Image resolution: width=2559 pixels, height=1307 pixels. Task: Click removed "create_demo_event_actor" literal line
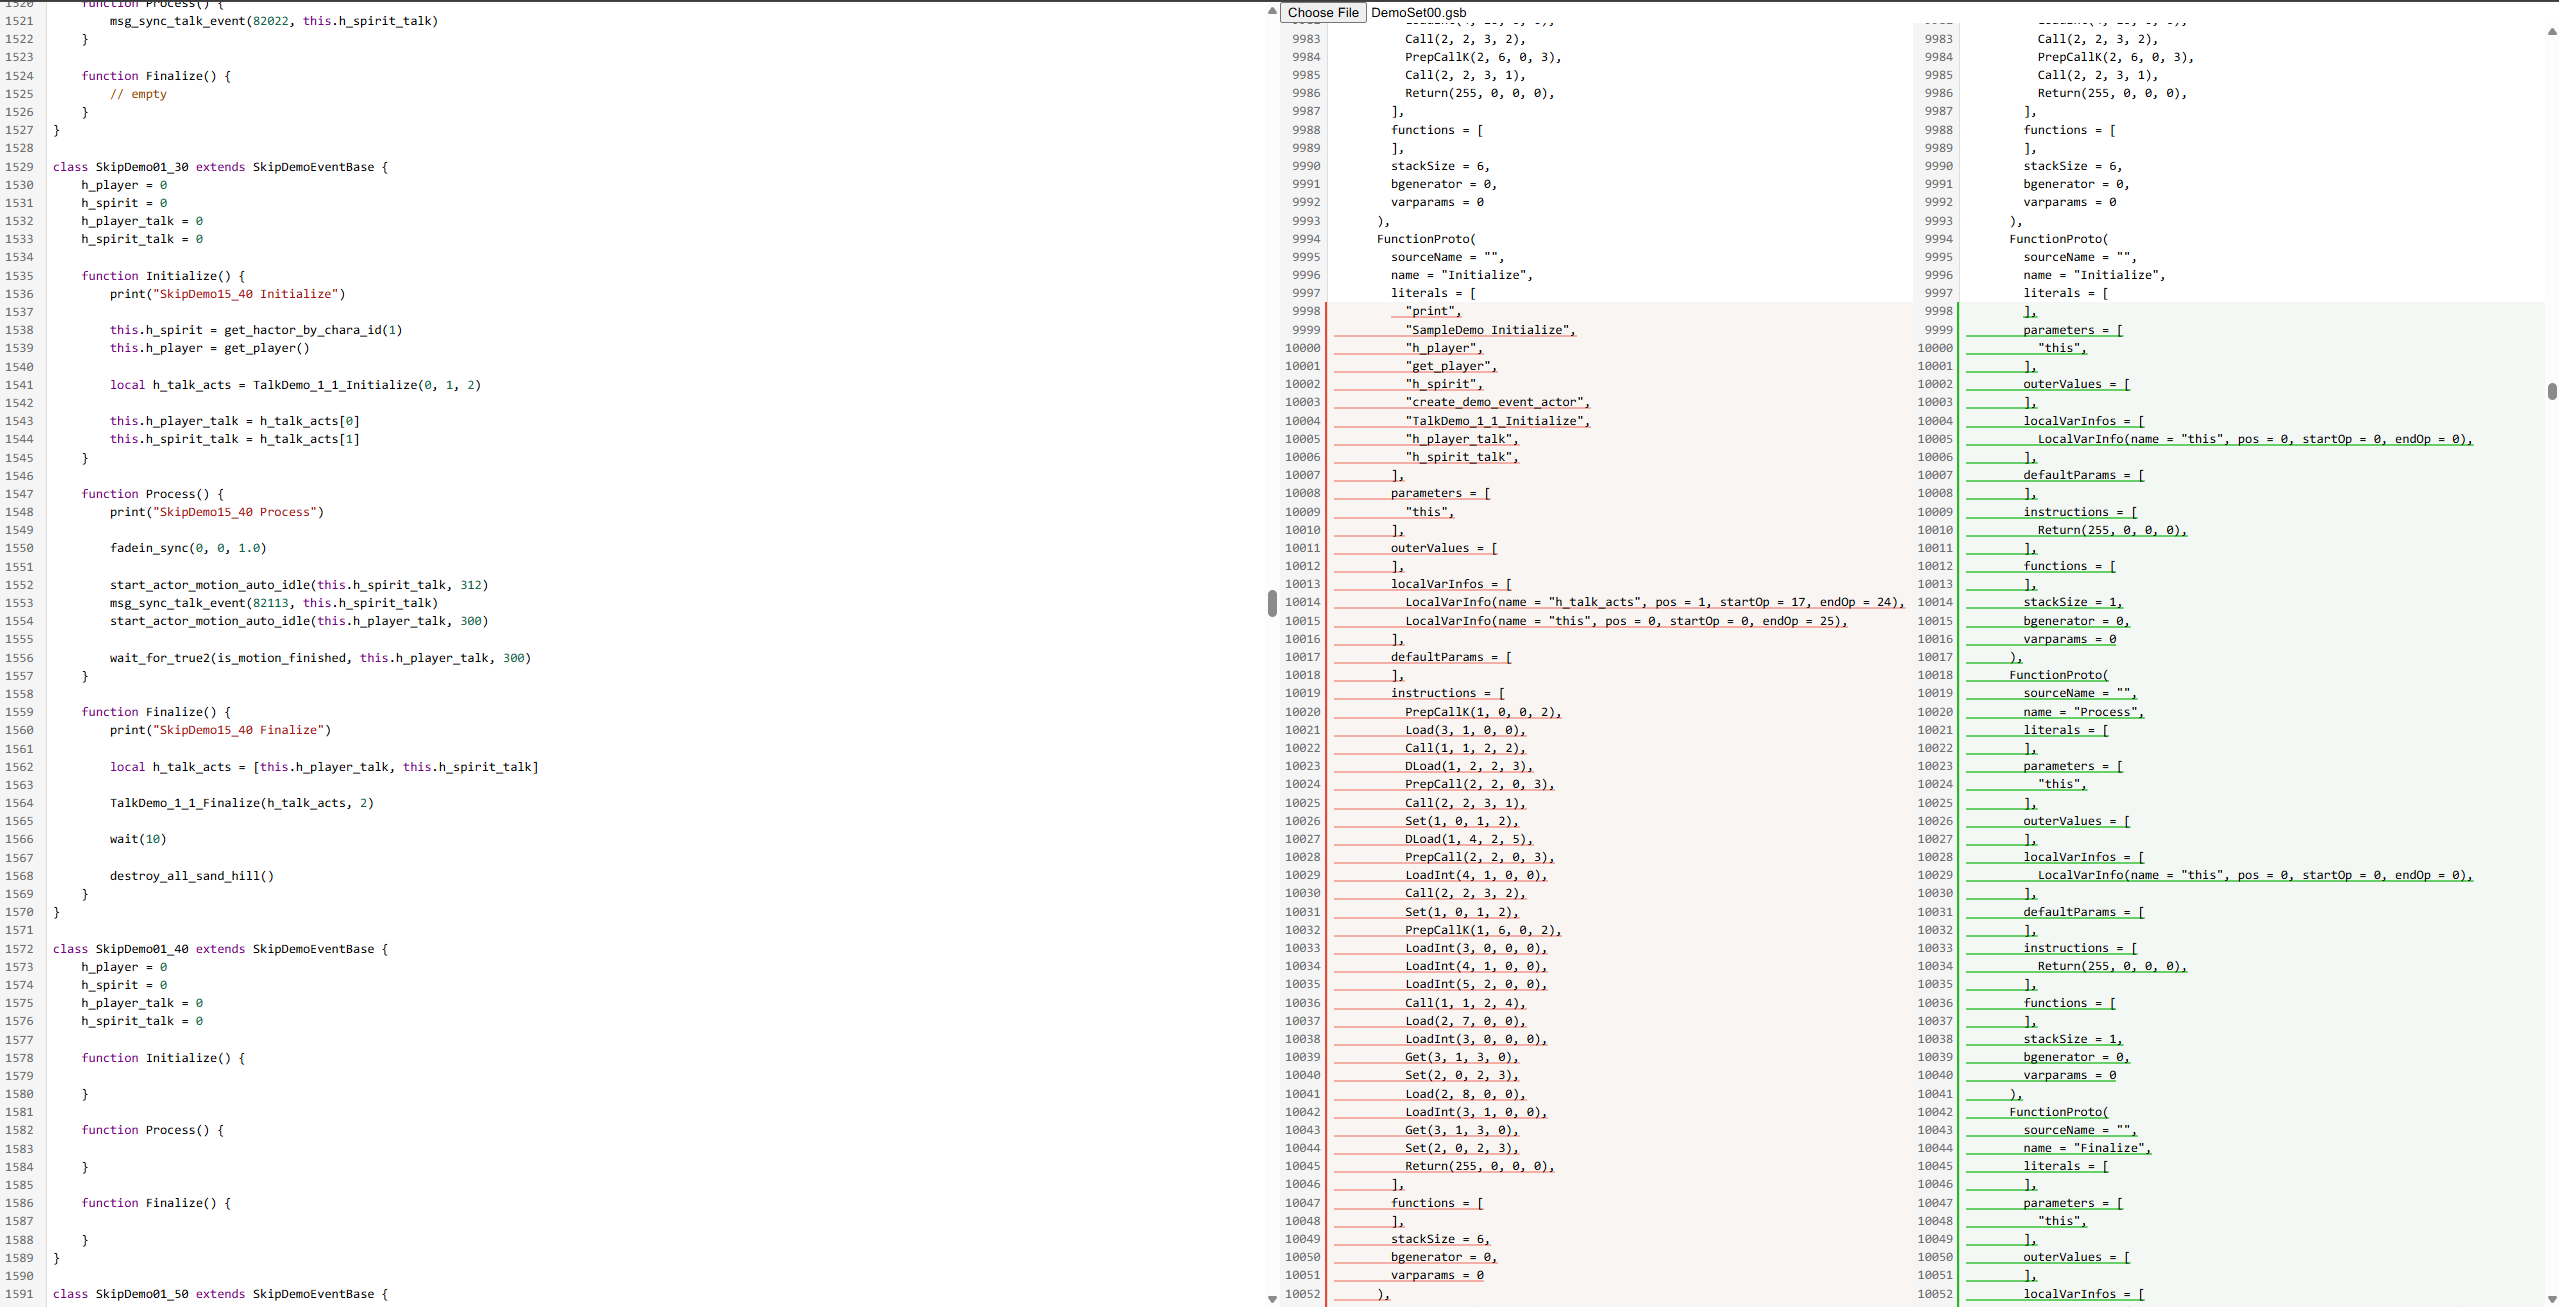(x=1496, y=402)
